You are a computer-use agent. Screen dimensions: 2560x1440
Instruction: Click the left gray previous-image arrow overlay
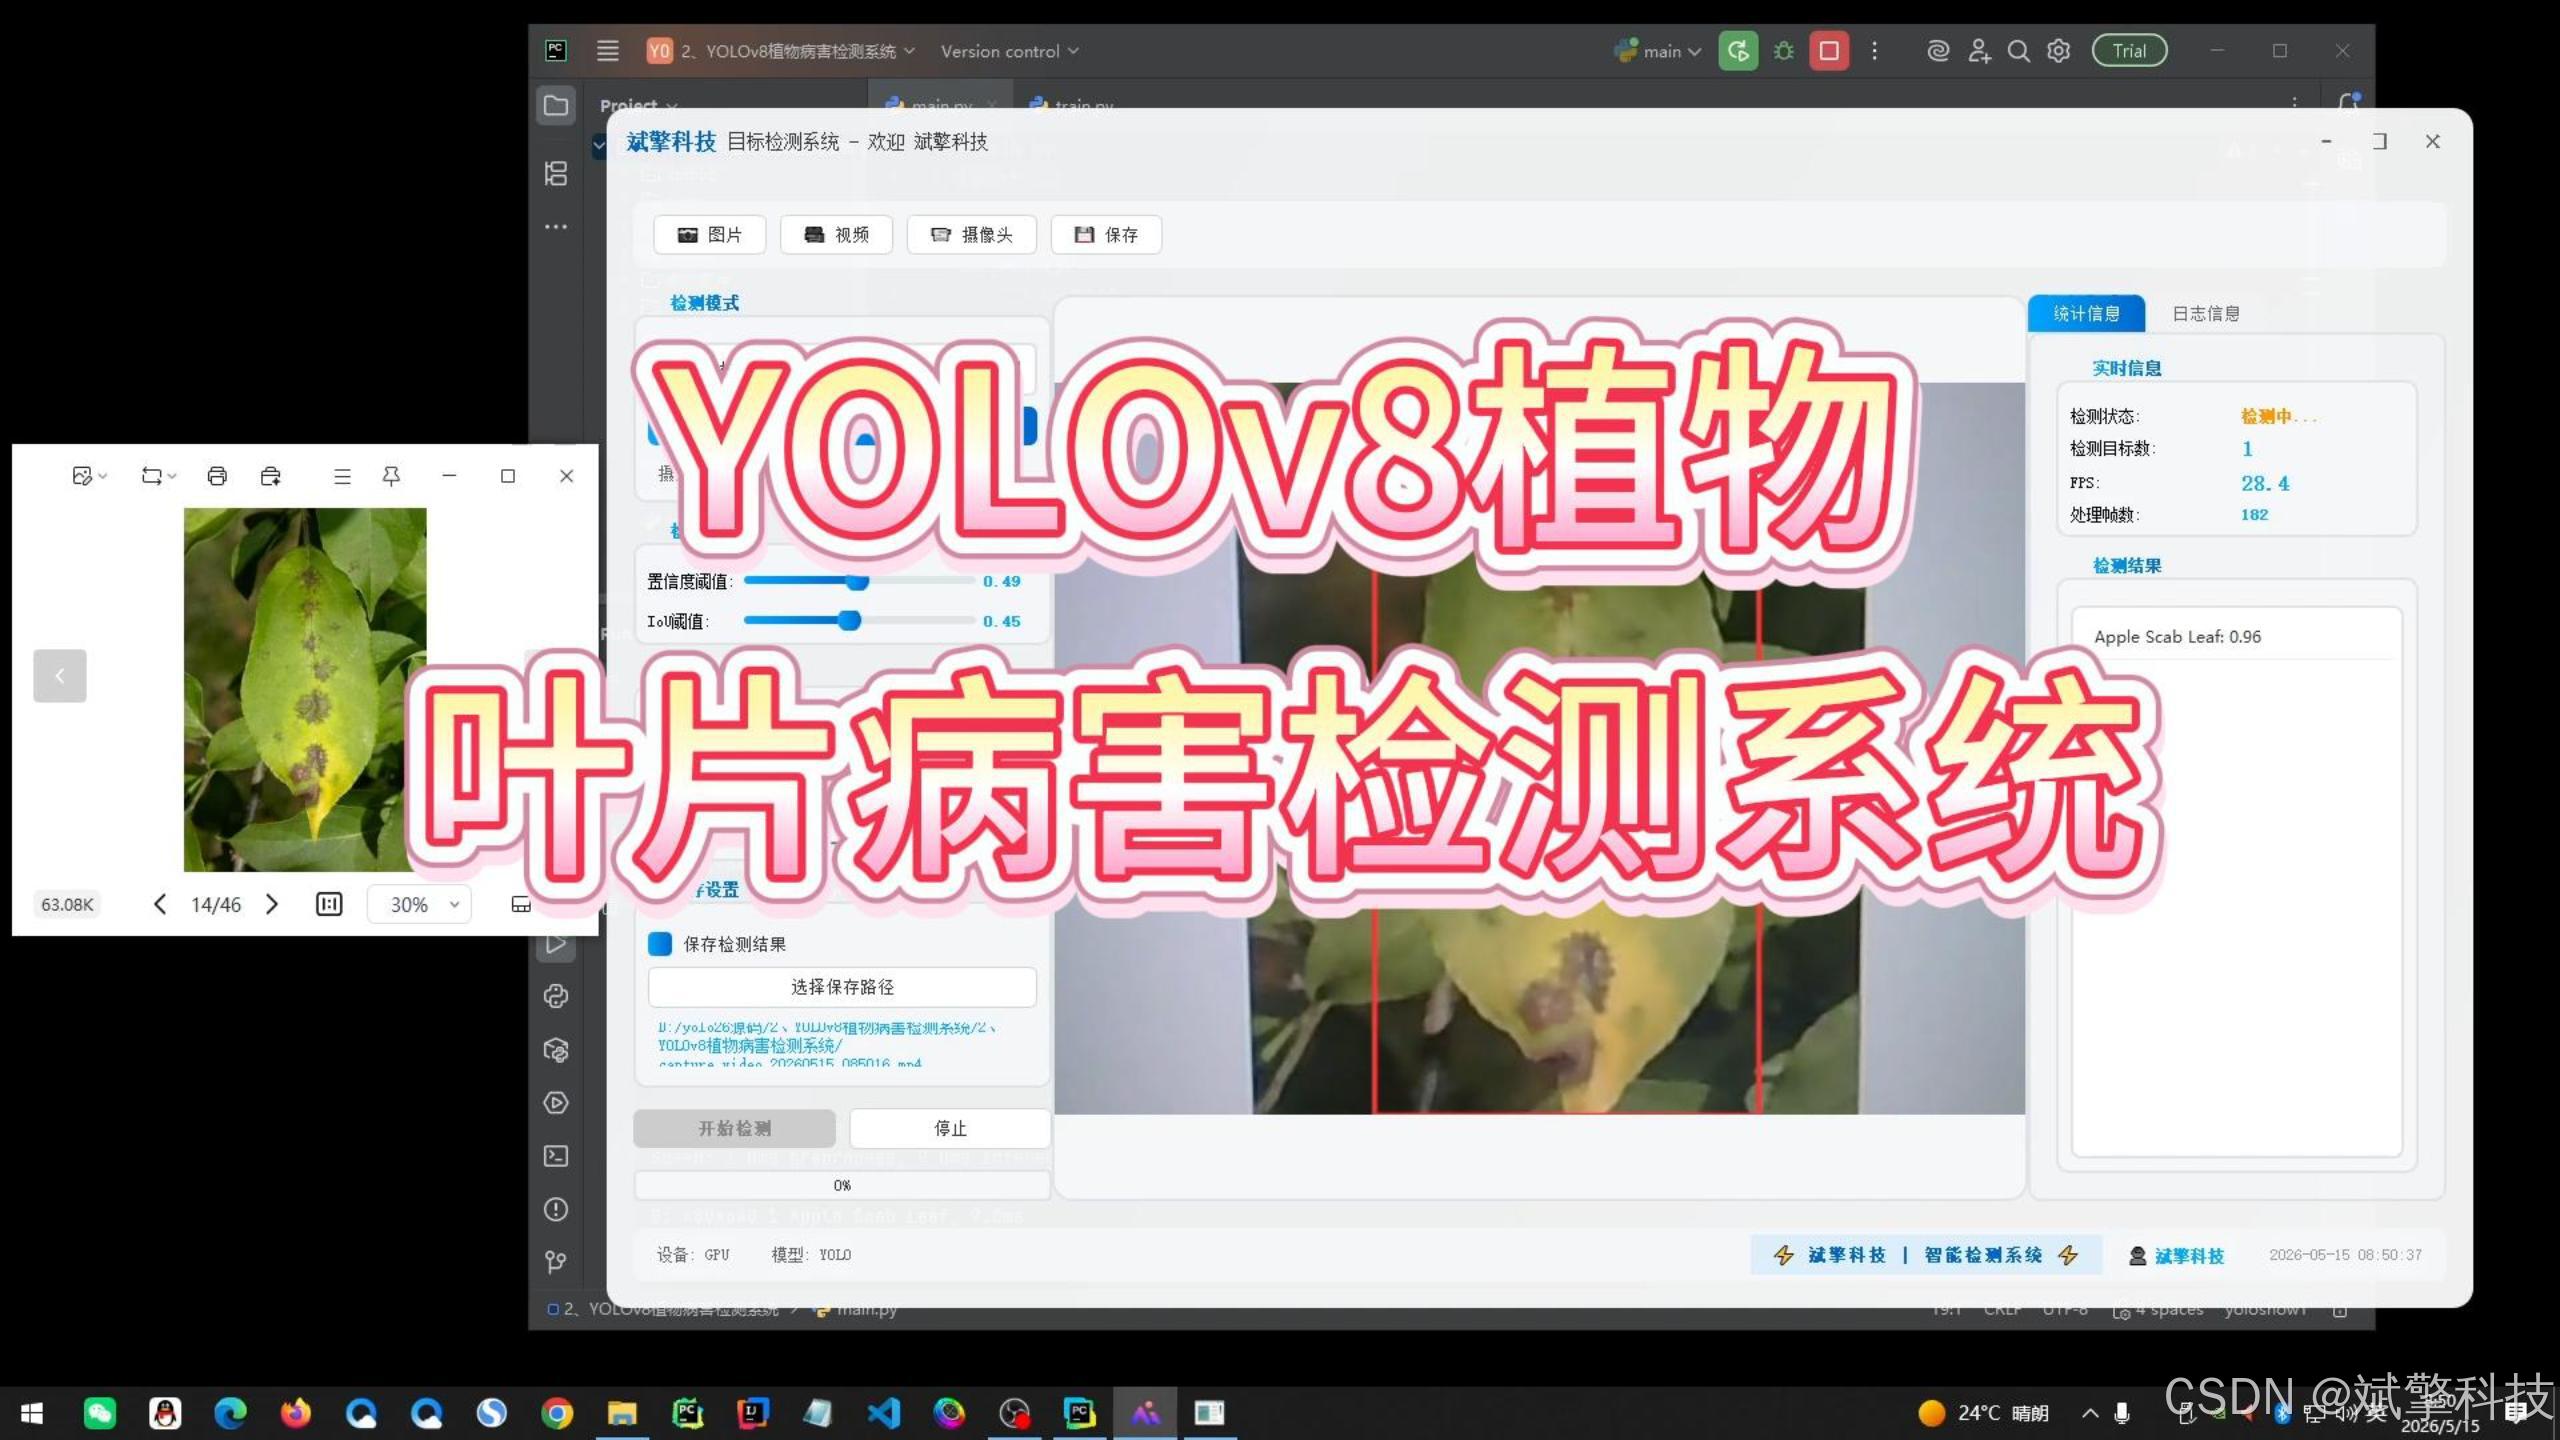(60, 676)
